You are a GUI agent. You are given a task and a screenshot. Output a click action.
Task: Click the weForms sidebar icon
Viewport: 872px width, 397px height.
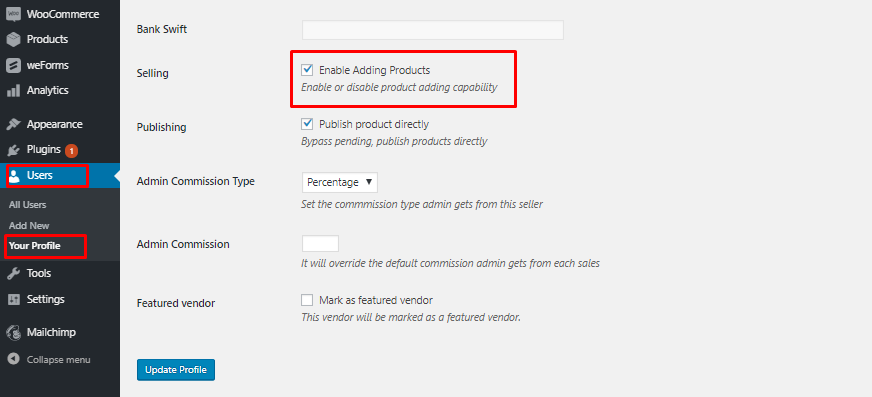coord(13,65)
